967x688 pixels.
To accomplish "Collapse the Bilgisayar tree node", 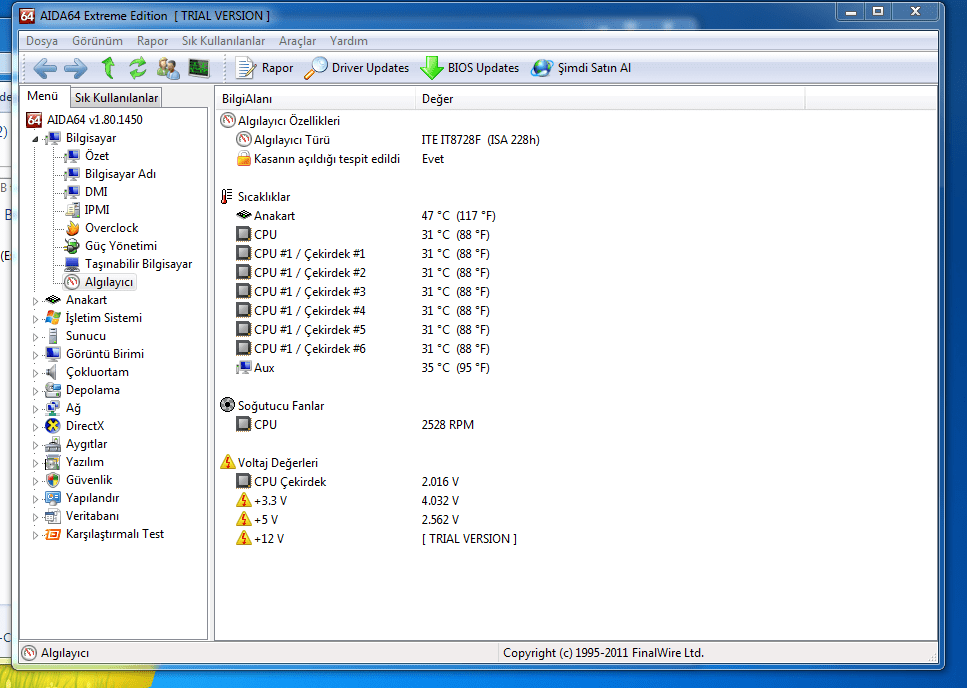I will 35,139.
